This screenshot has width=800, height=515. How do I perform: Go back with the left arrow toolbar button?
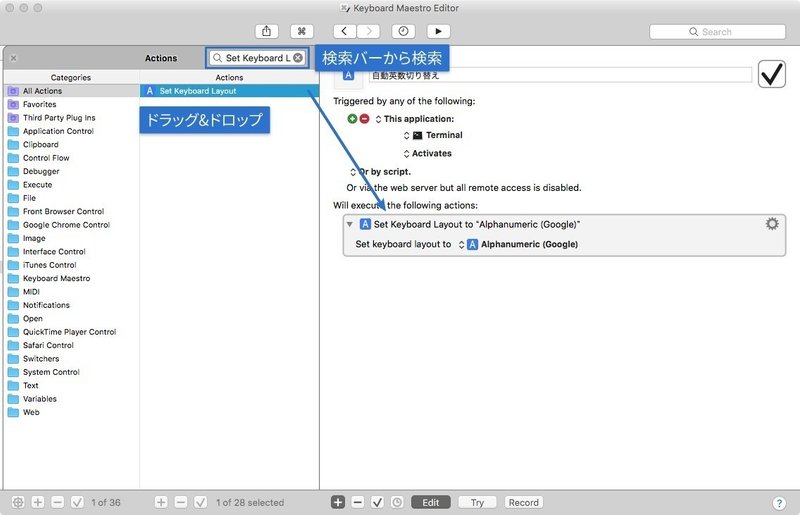[x=344, y=31]
